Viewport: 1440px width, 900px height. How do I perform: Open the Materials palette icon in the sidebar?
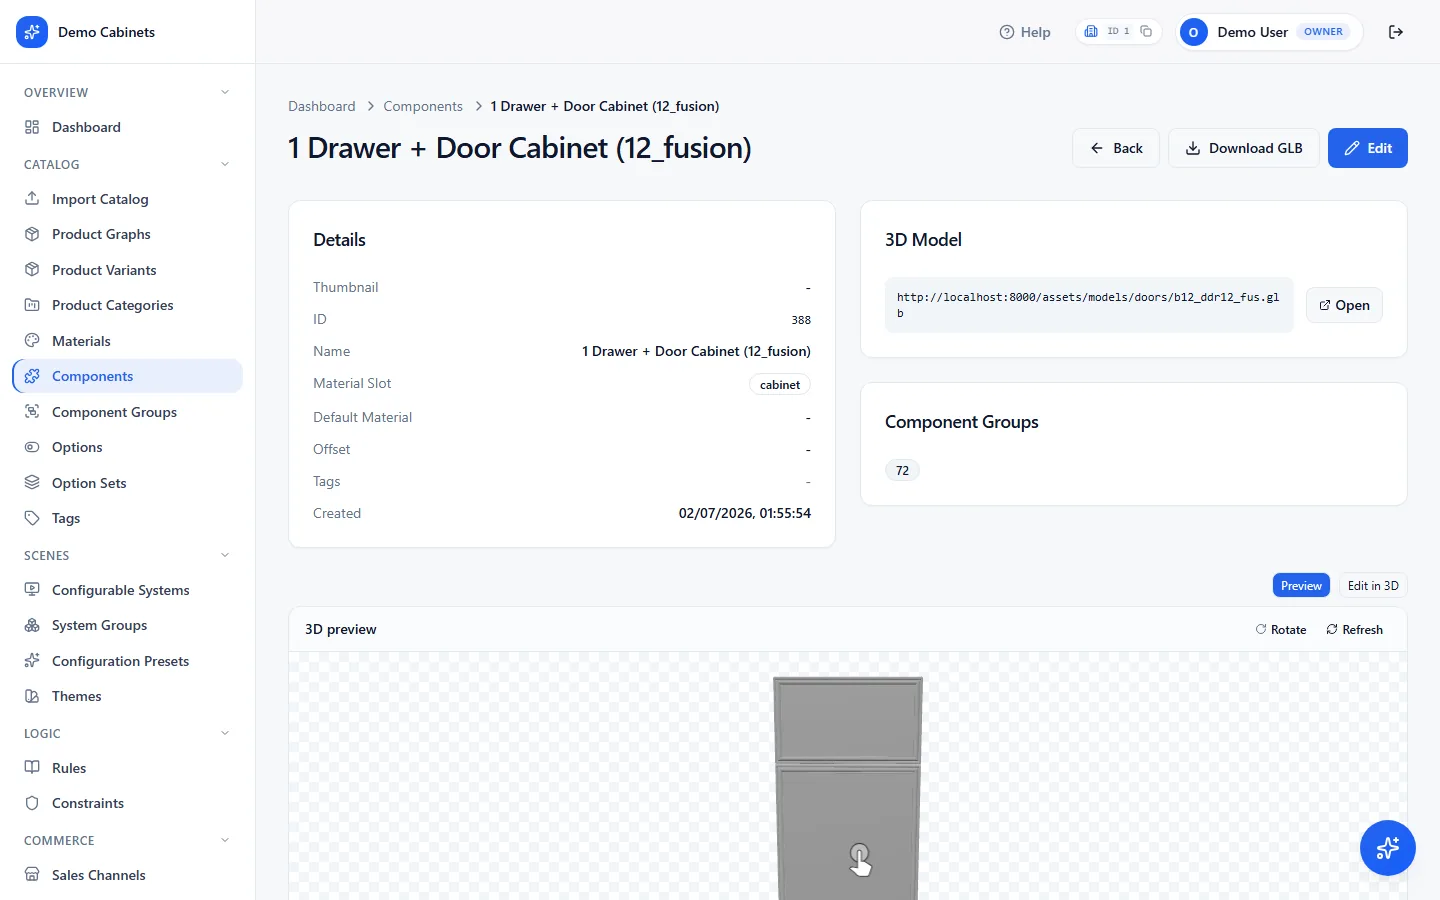coord(32,341)
